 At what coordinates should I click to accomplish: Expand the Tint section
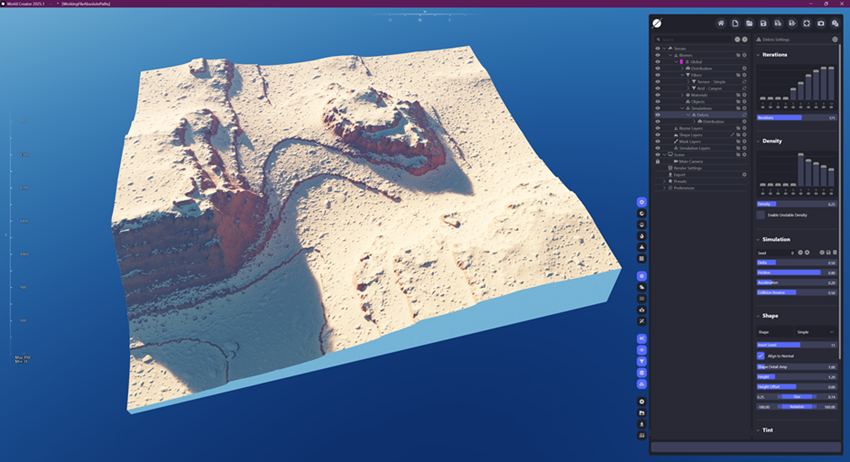[x=757, y=430]
